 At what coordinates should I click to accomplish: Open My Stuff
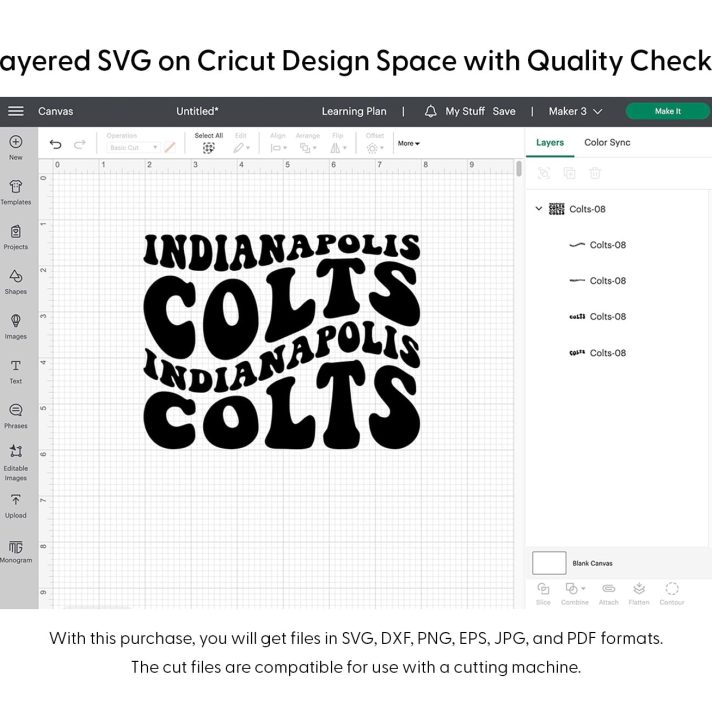(465, 111)
